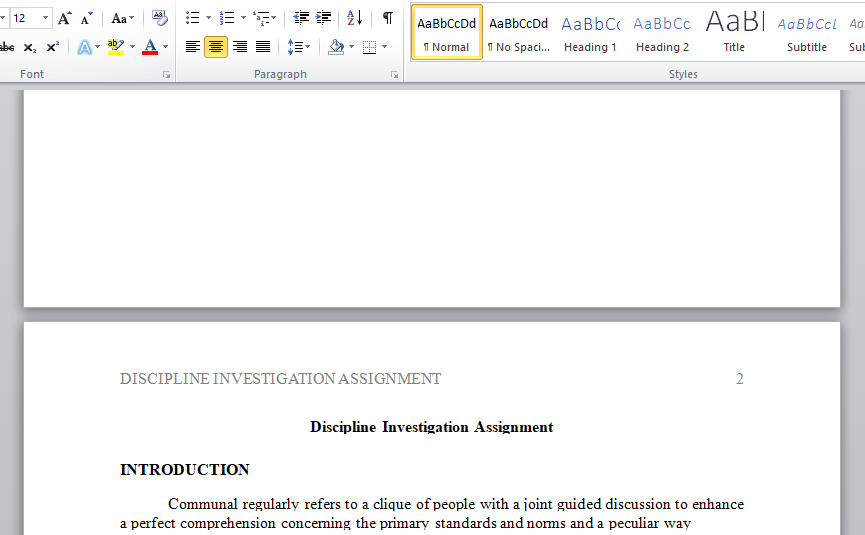
Task: Select the No Spacing style
Action: (x=519, y=32)
